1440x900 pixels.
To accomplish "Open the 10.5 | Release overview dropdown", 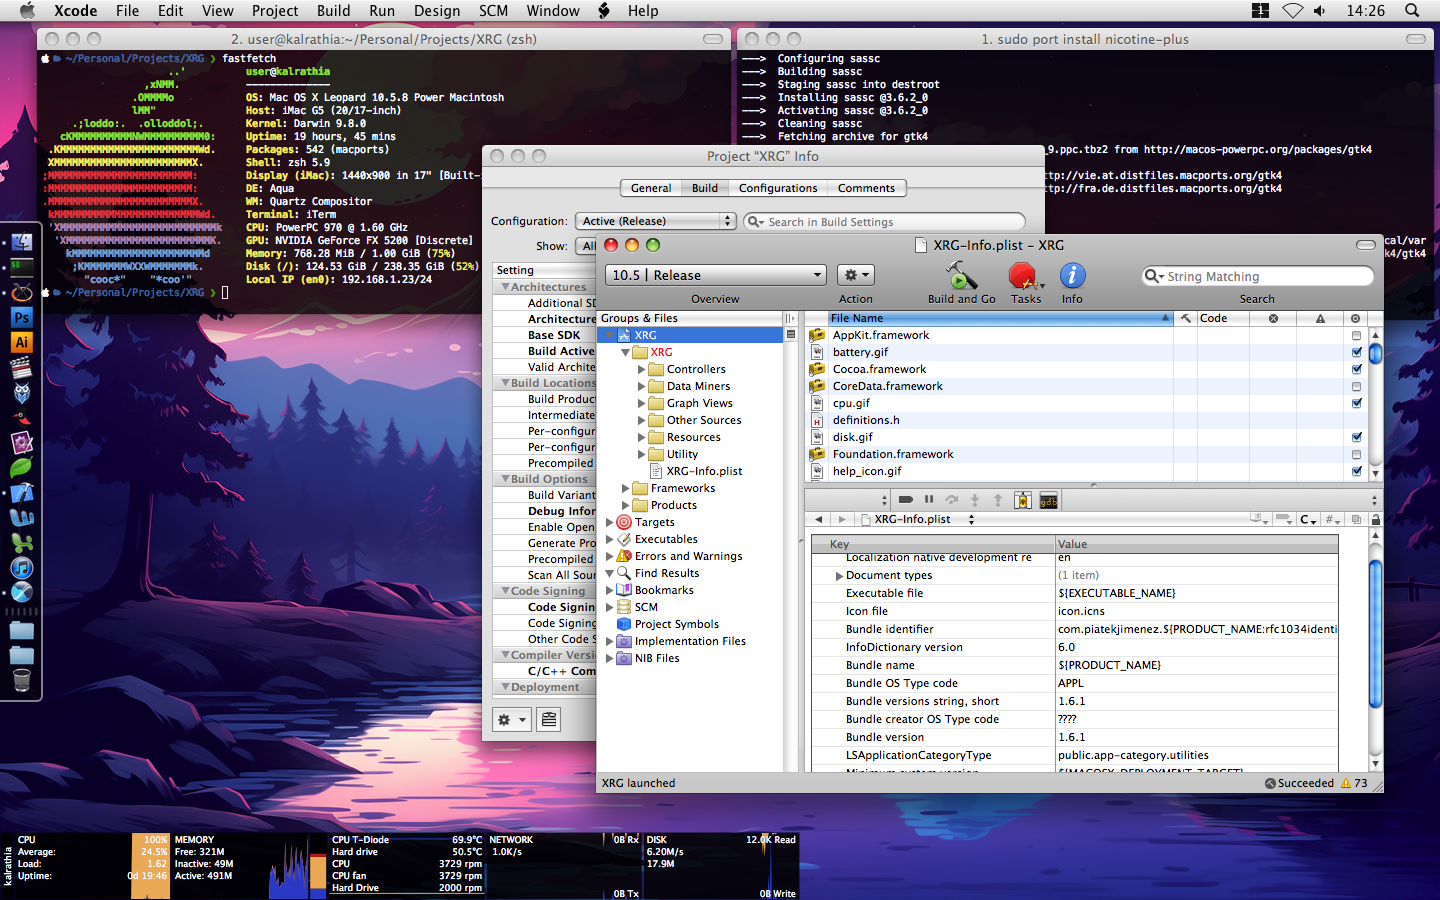I will point(716,275).
